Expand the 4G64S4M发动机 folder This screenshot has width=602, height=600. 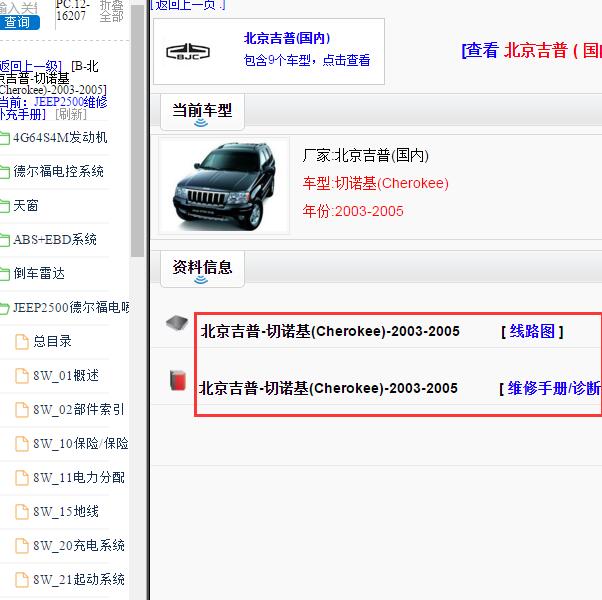pyautogui.click(x=60, y=137)
